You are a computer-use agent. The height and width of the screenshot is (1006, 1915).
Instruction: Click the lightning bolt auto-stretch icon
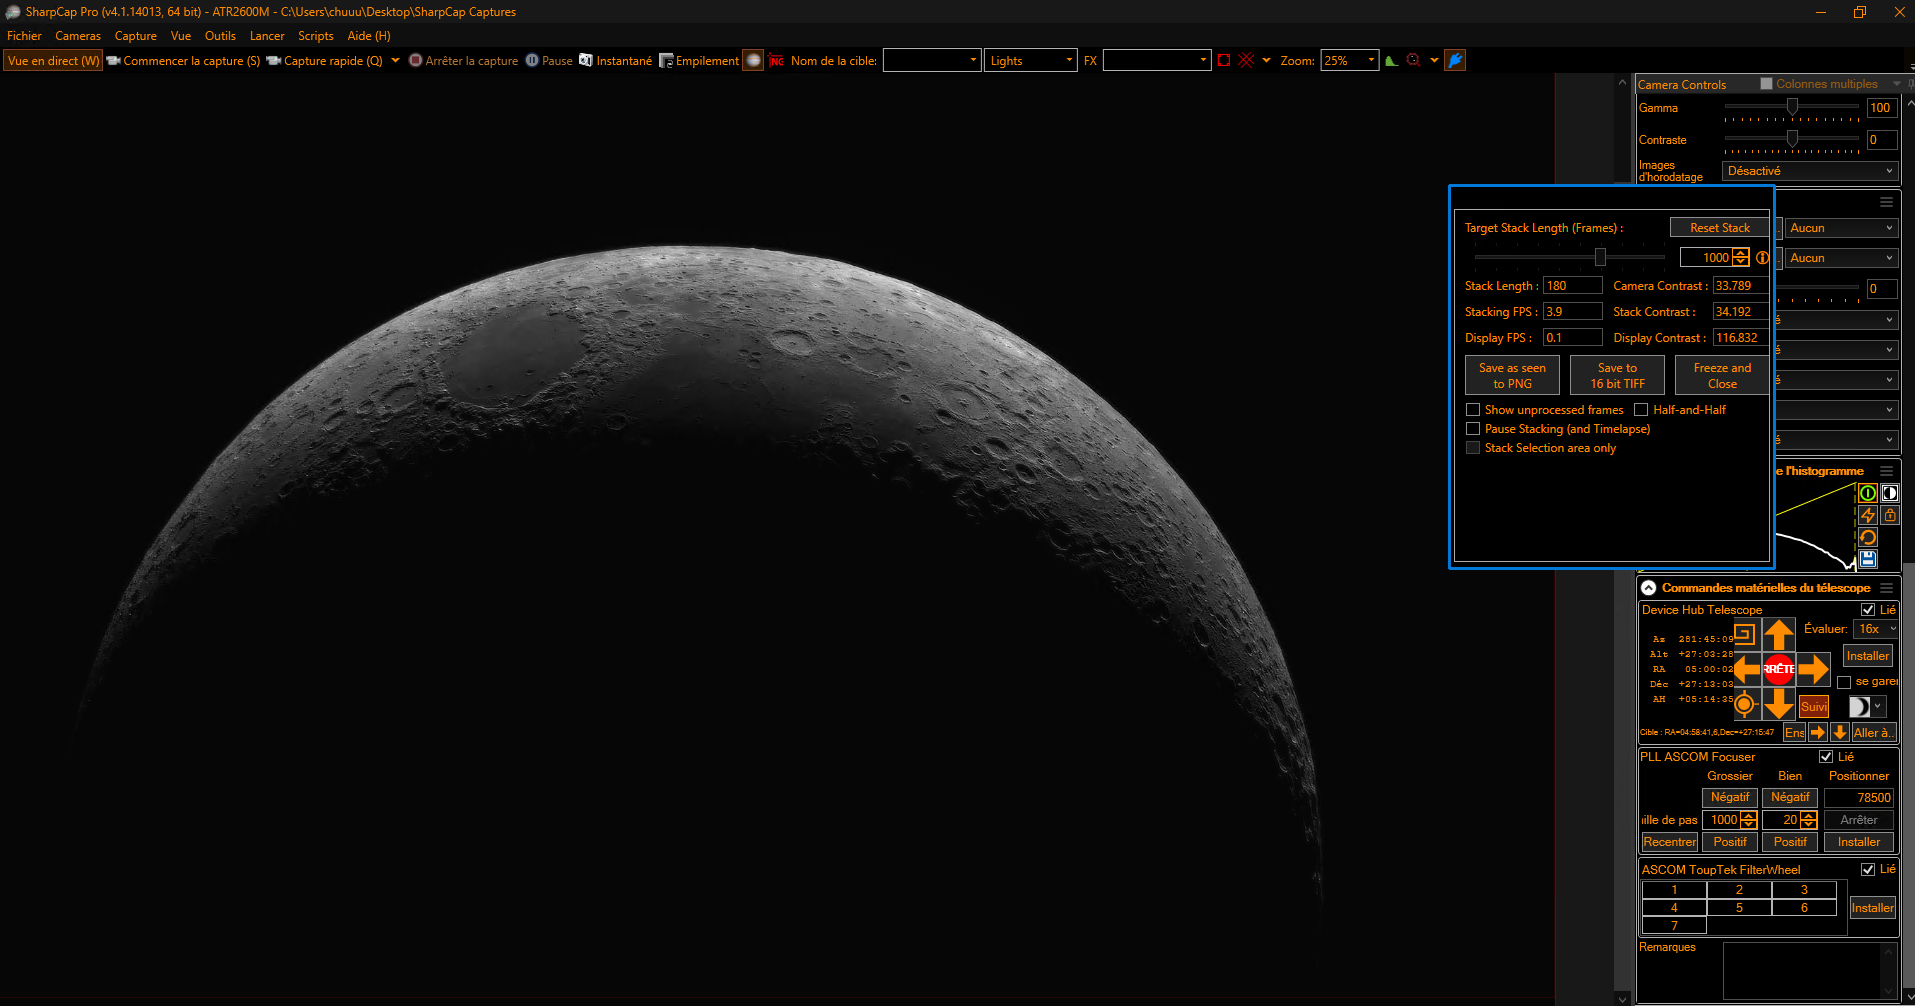[1867, 515]
